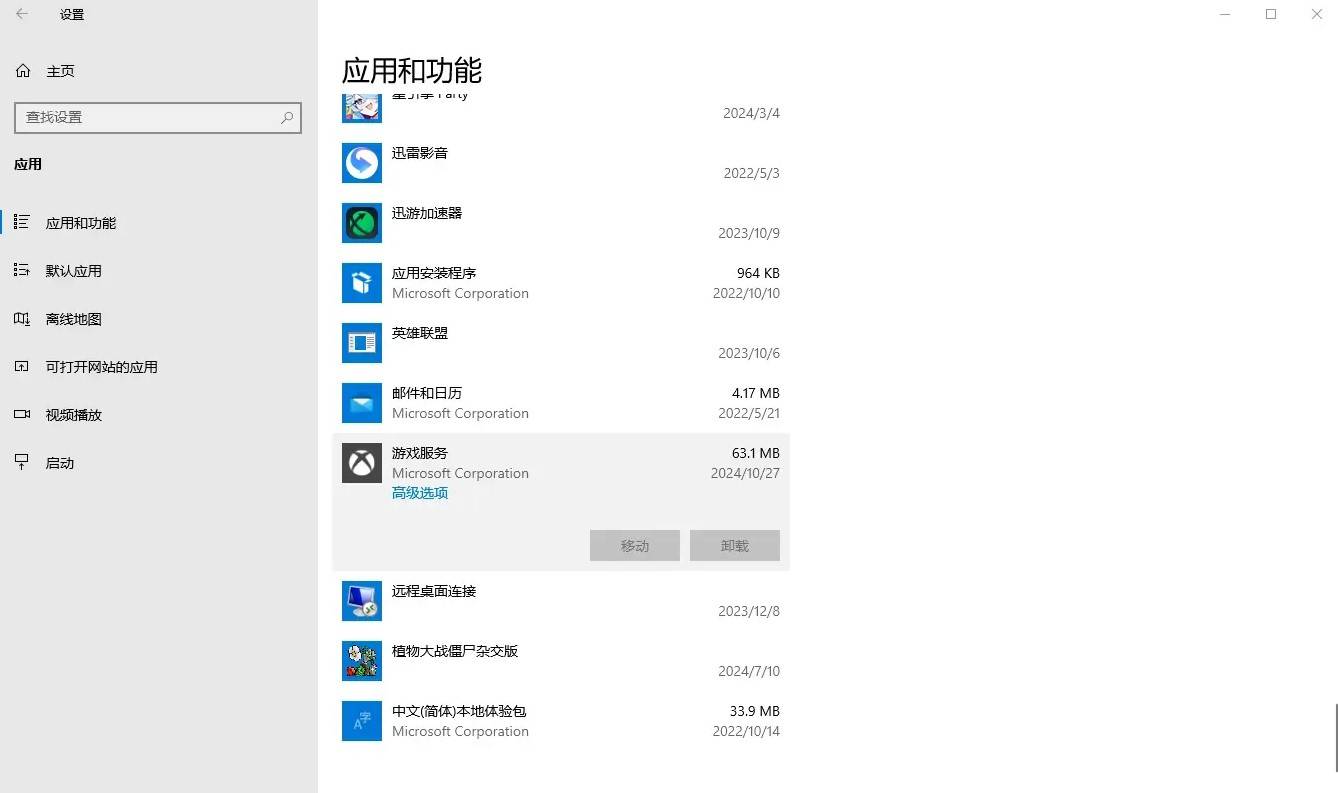Select the 邮件和日历 app name
Image resolution: width=1338 pixels, height=793 pixels.
tap(427, 393)
